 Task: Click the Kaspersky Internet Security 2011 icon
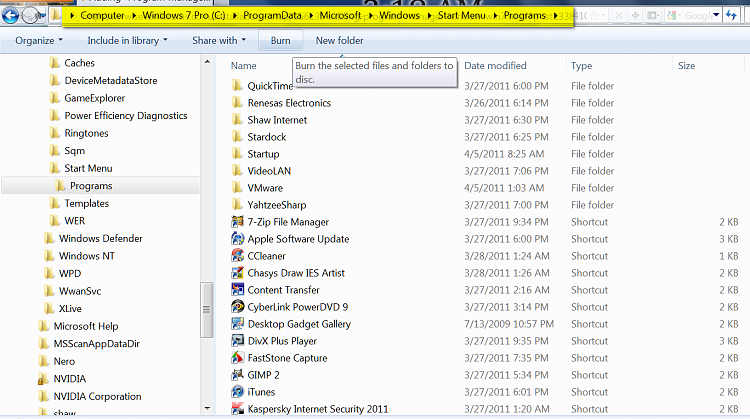click(x=237, y=408)
